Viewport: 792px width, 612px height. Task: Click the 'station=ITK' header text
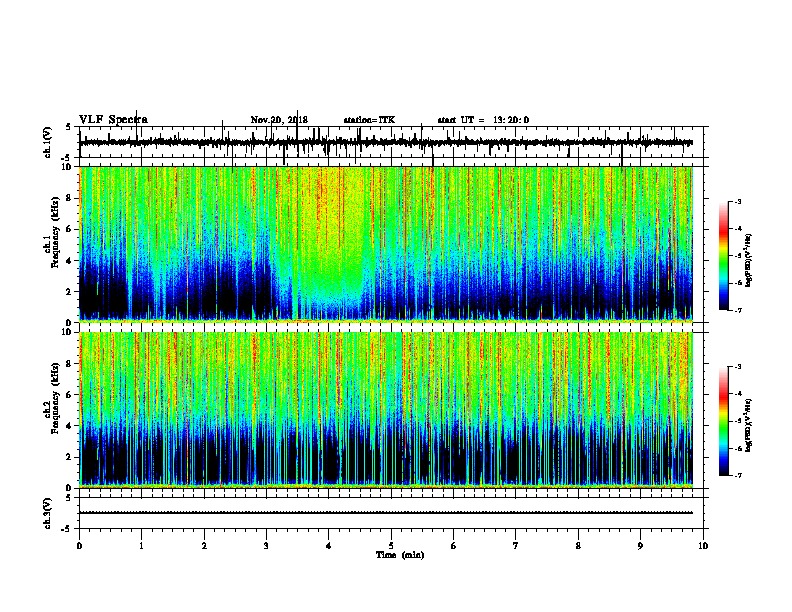point(369,120)
